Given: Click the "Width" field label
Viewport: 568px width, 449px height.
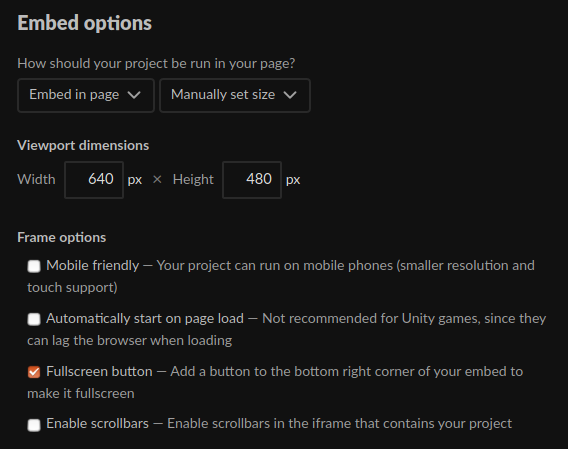Looking at the screenshot, I should click(x=36, y=179).
